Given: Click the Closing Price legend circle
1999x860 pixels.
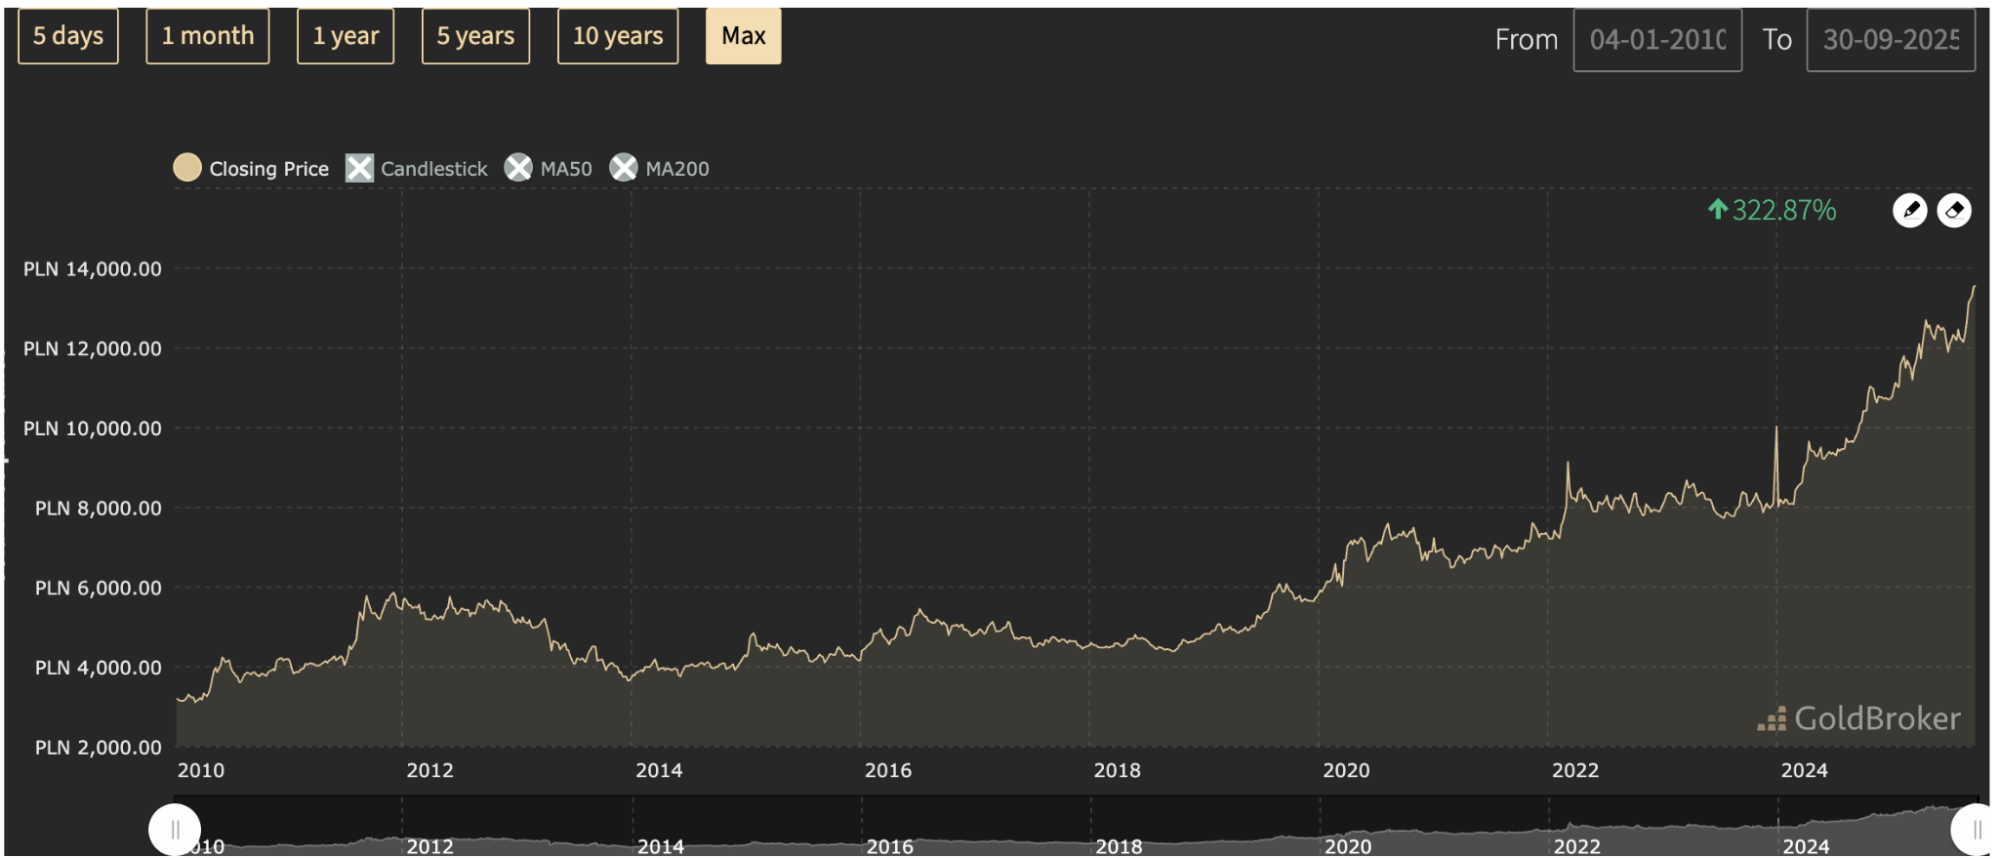Looking at the screenshot, I should coord(187,168).
